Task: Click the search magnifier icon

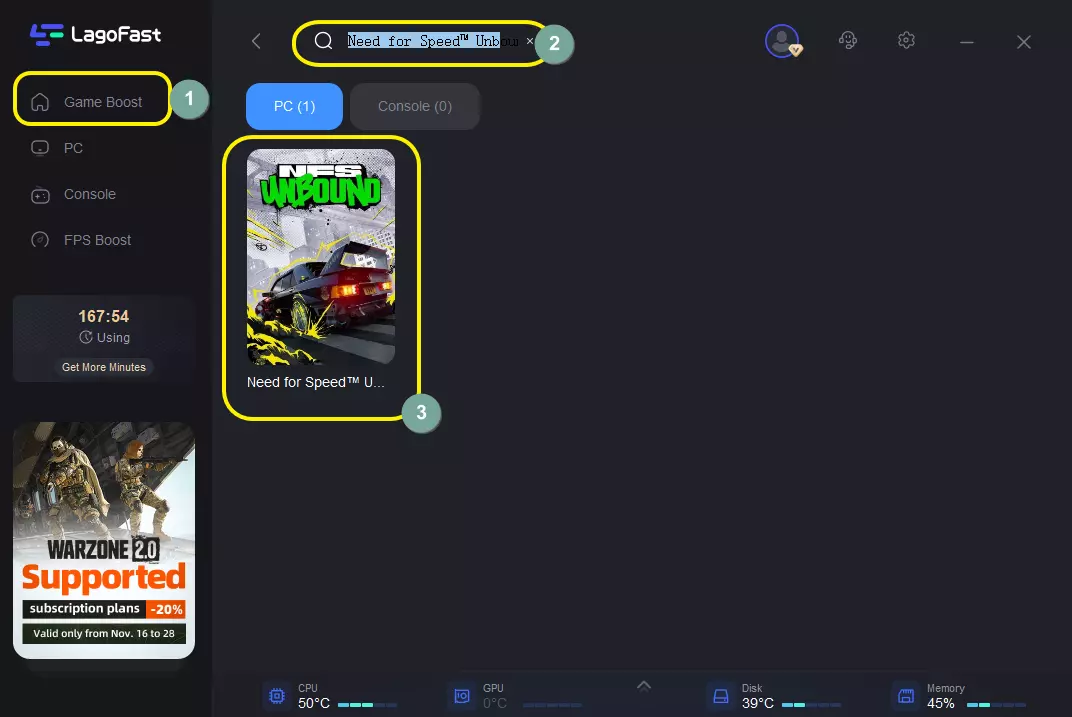Action: pyautogui.click(x=323, y=41)
